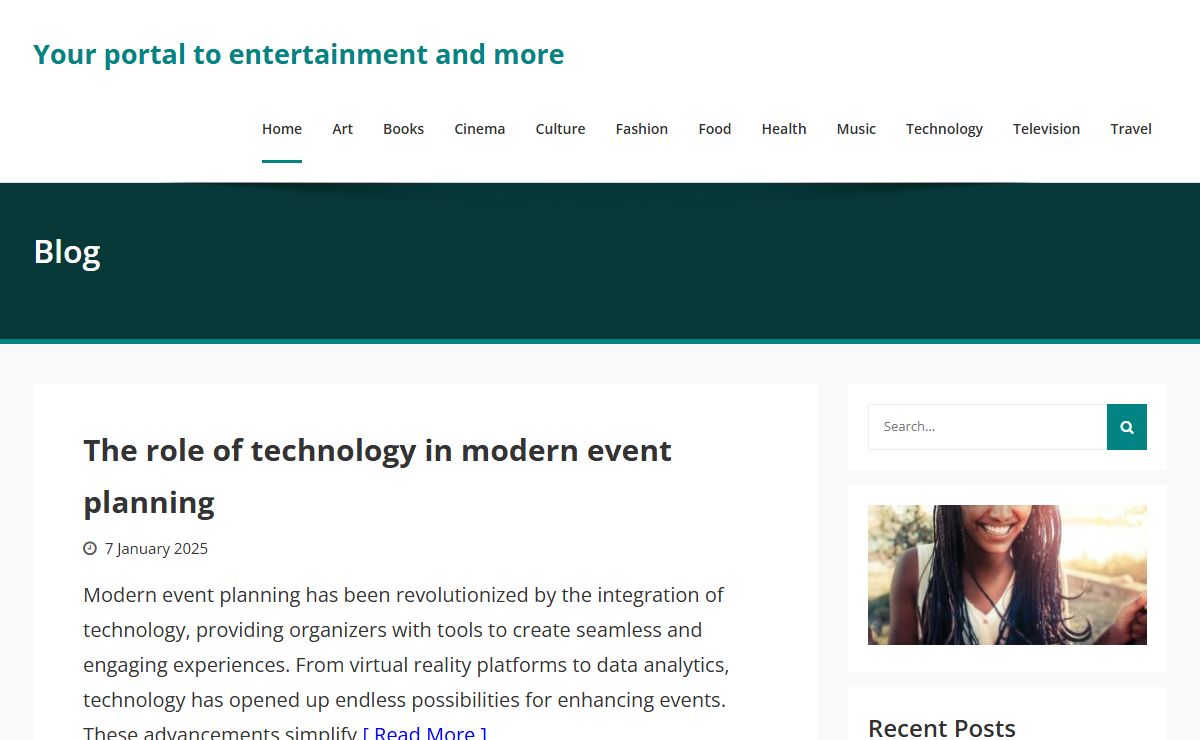Go to the Art category
This screenshot has width=1200, height=740.
tap(343, 129)
